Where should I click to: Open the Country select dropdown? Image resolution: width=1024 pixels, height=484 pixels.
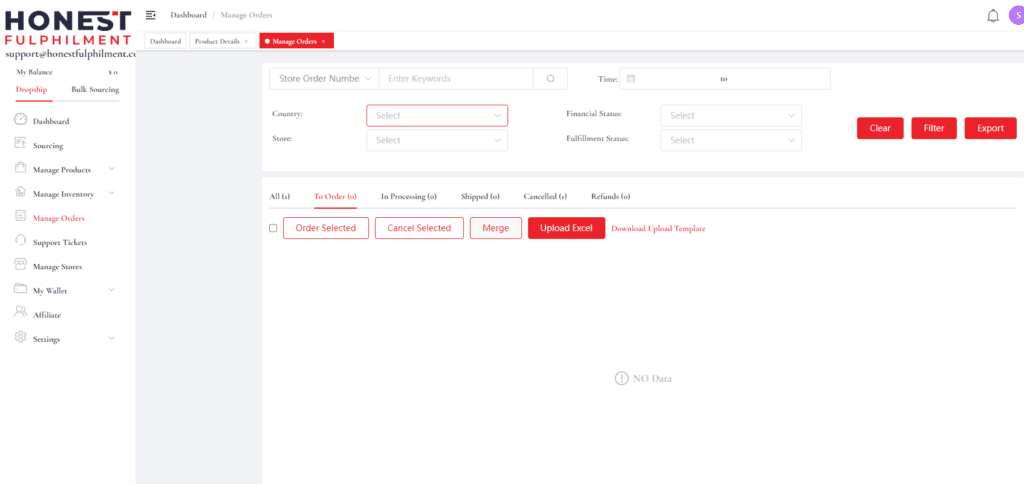point(437,116)
